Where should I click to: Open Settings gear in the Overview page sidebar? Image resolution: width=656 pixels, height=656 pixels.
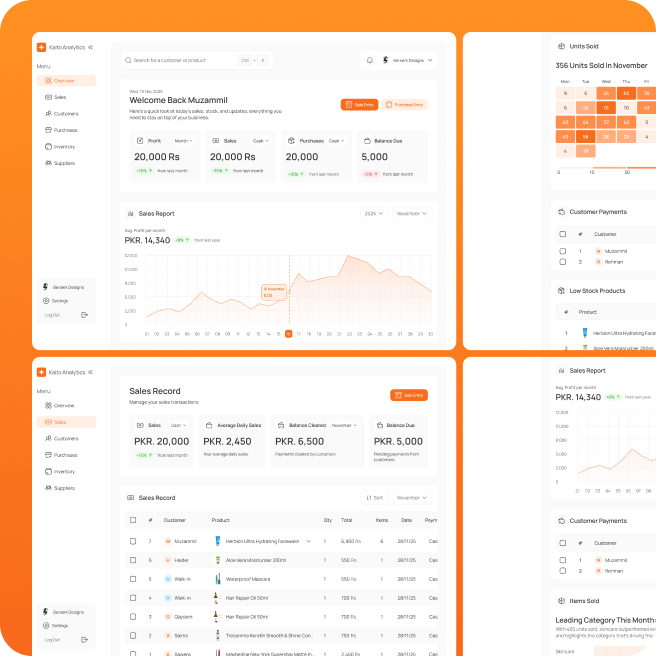pos(46,300)
